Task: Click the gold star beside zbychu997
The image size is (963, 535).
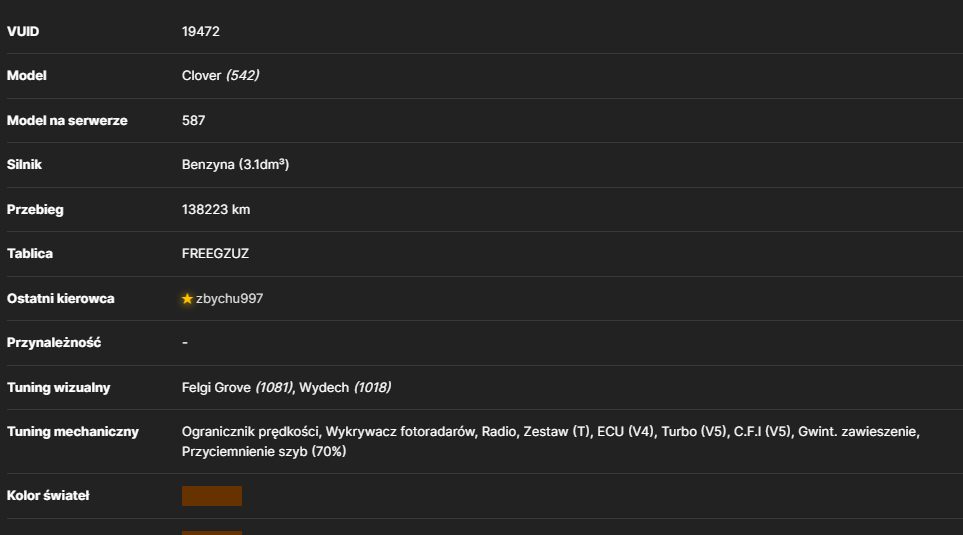Action: [x=187, y=299]
